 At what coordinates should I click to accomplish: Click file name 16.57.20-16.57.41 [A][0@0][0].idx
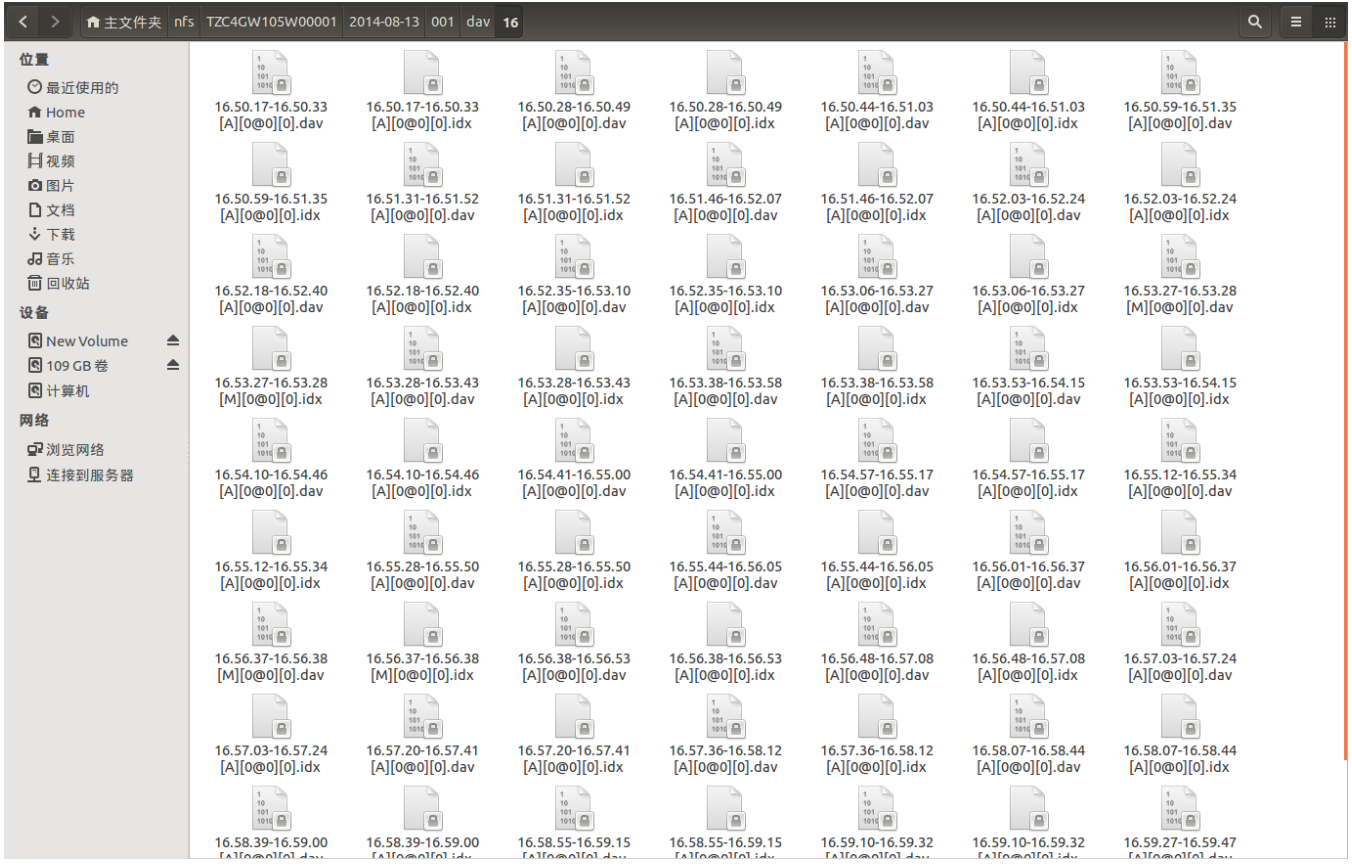pyautogui.click(x=573, y=759)
